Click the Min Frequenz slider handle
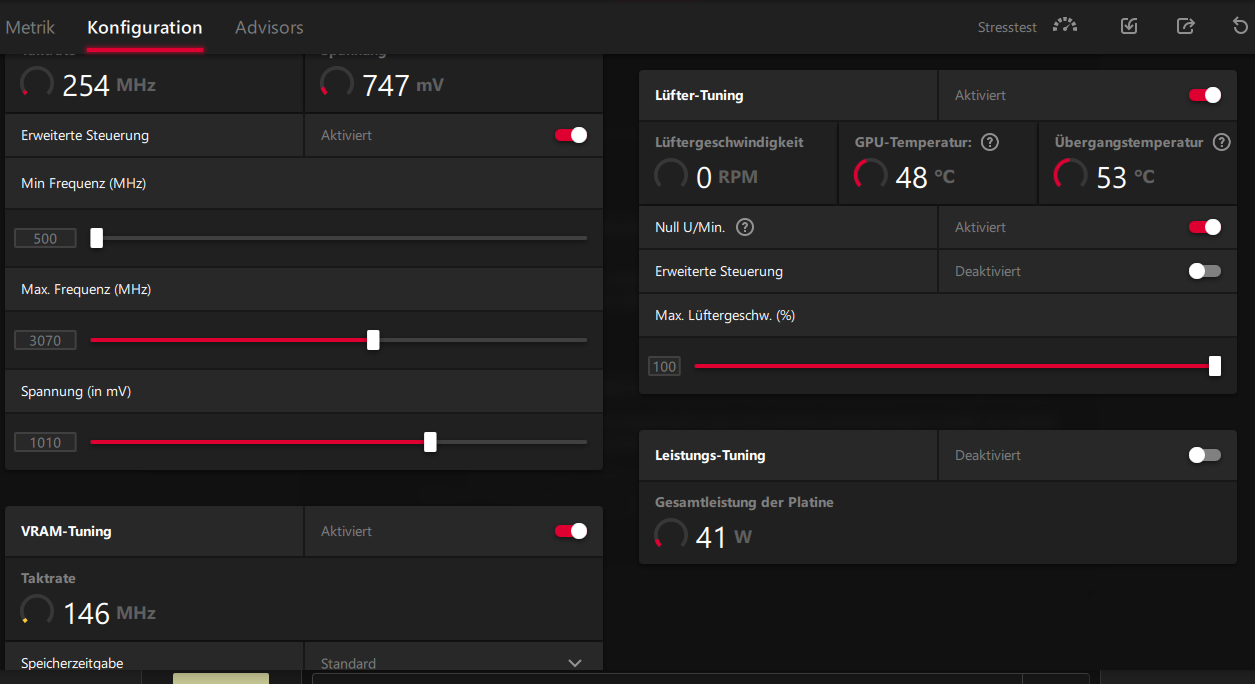The width and height of the screenshot is (1255, 684). pyautogui.click(x=97, y=238)
